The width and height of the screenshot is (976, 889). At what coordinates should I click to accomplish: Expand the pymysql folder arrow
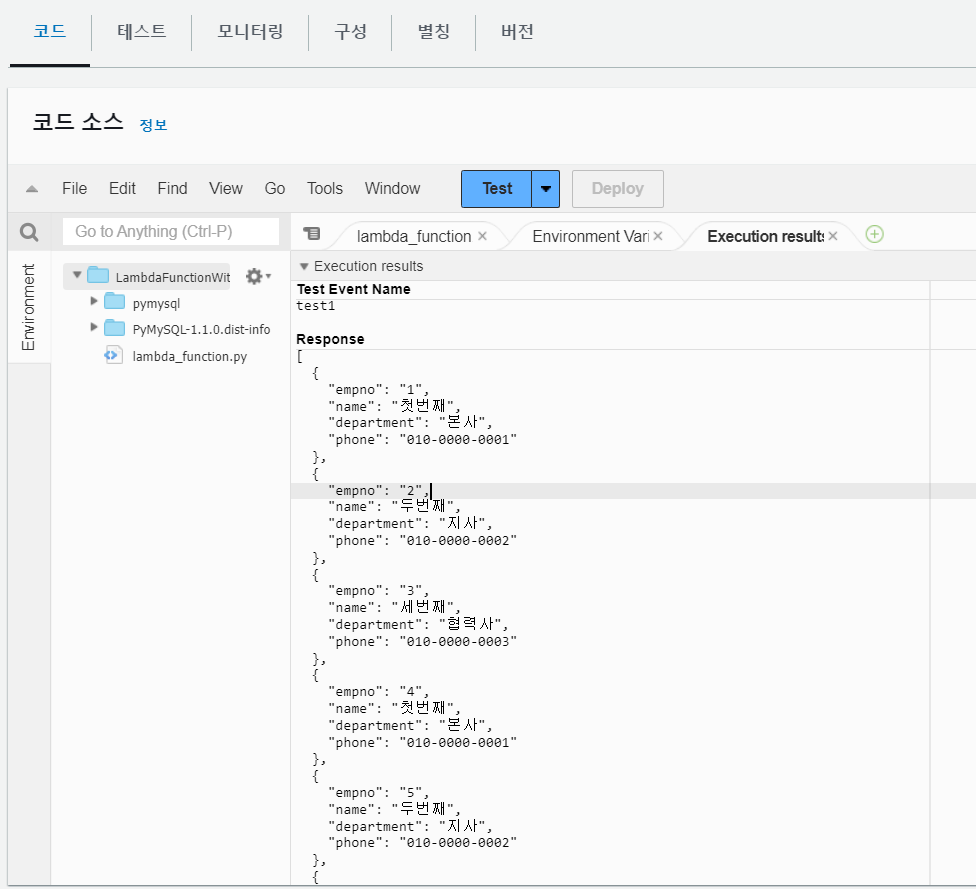coord(94,301)
